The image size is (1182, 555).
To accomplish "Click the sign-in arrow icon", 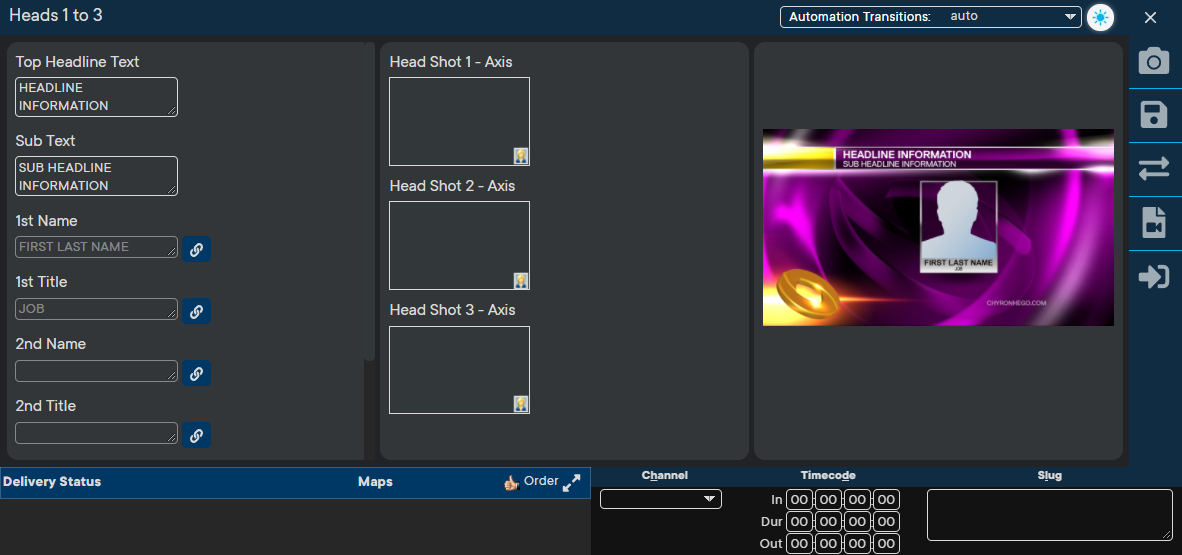I will click(1154, 277).
